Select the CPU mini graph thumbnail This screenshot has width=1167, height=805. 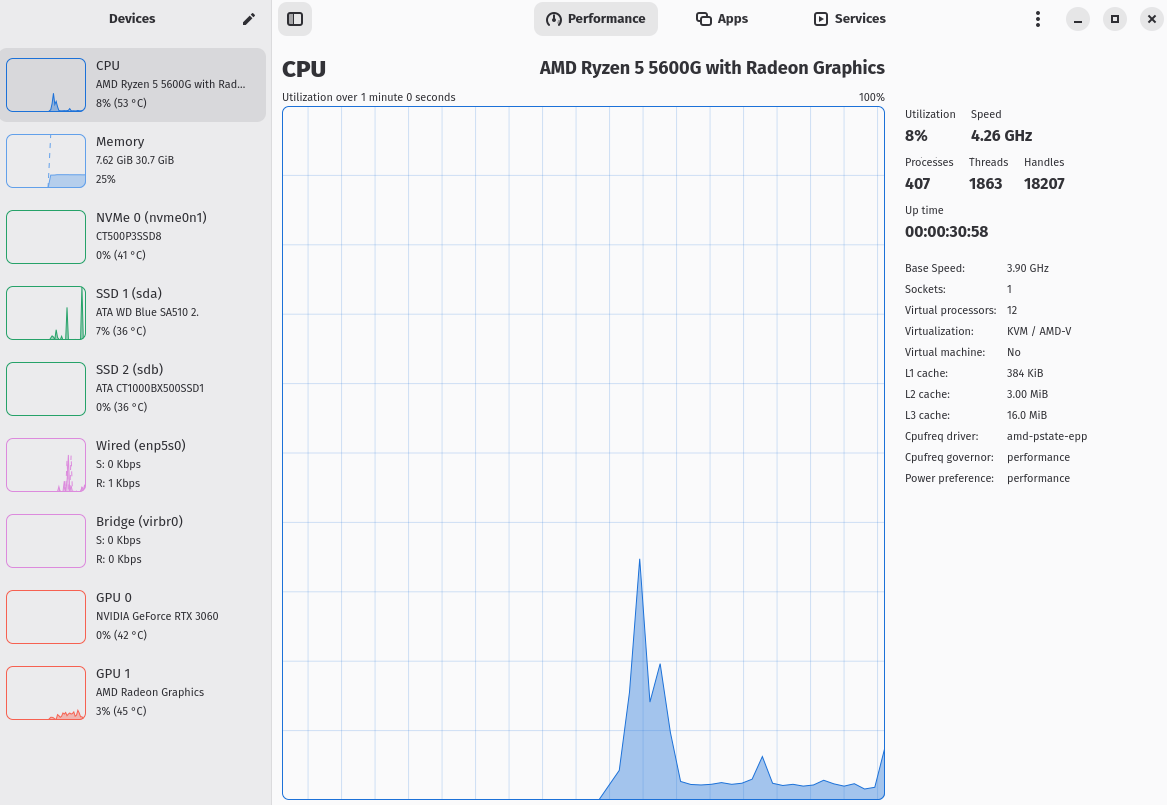pos(46,85)
